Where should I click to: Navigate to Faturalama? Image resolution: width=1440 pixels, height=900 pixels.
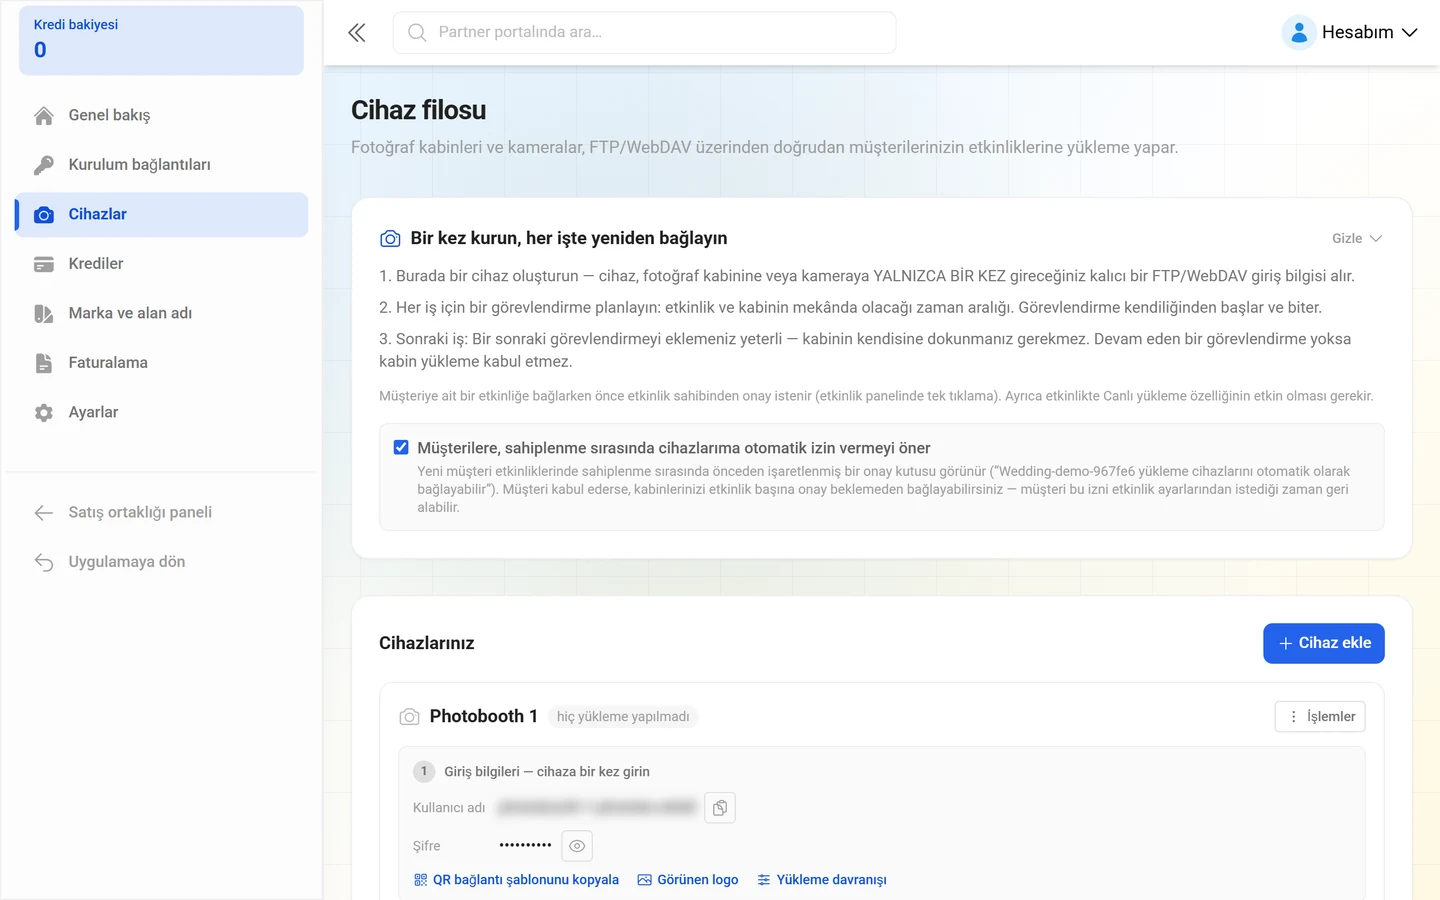point(161,363)
